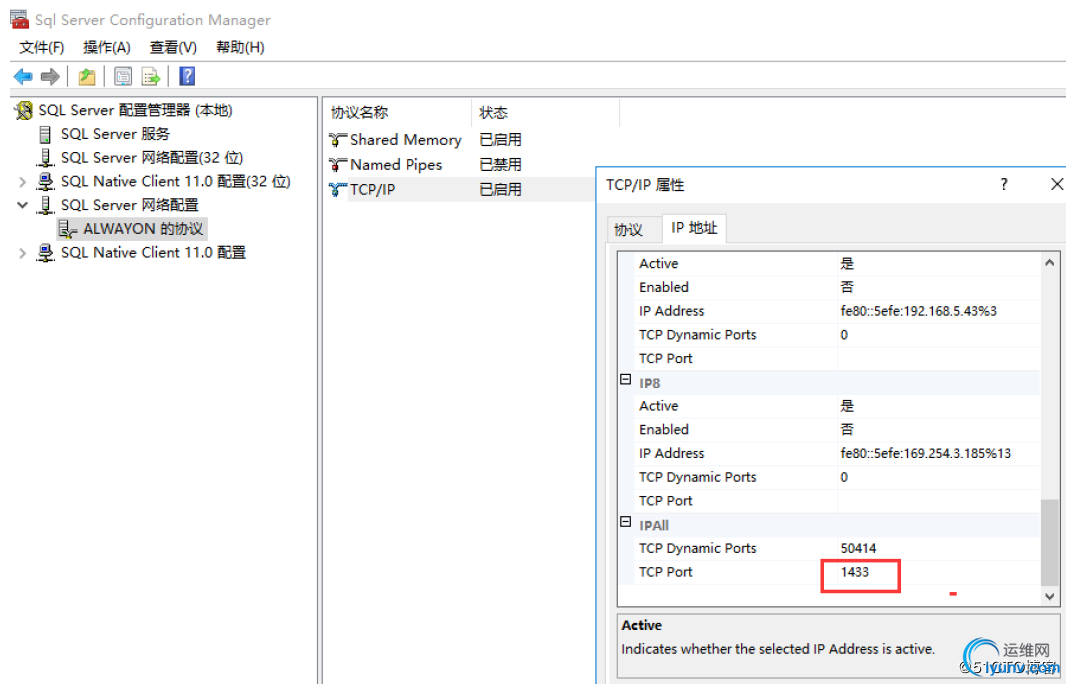Click the ALWAYON 的协议 icon
This screenshot has height=684, width=1066.
coord(67,229)
